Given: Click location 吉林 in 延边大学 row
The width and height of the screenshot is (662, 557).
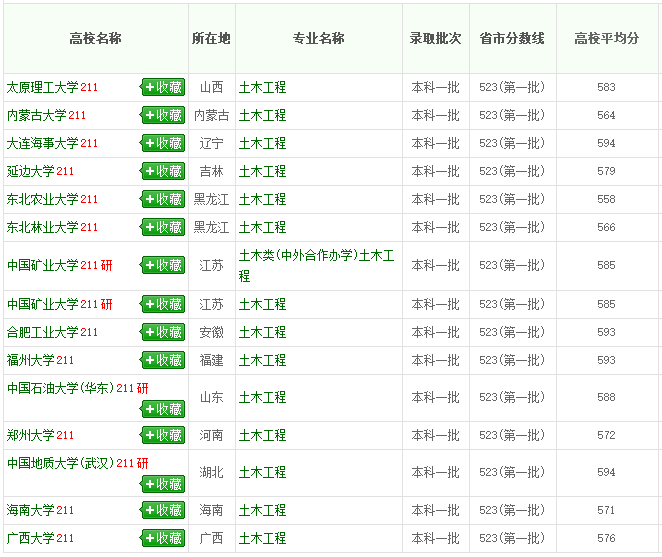Looking at the screenshot, I should tap(211, 171).
